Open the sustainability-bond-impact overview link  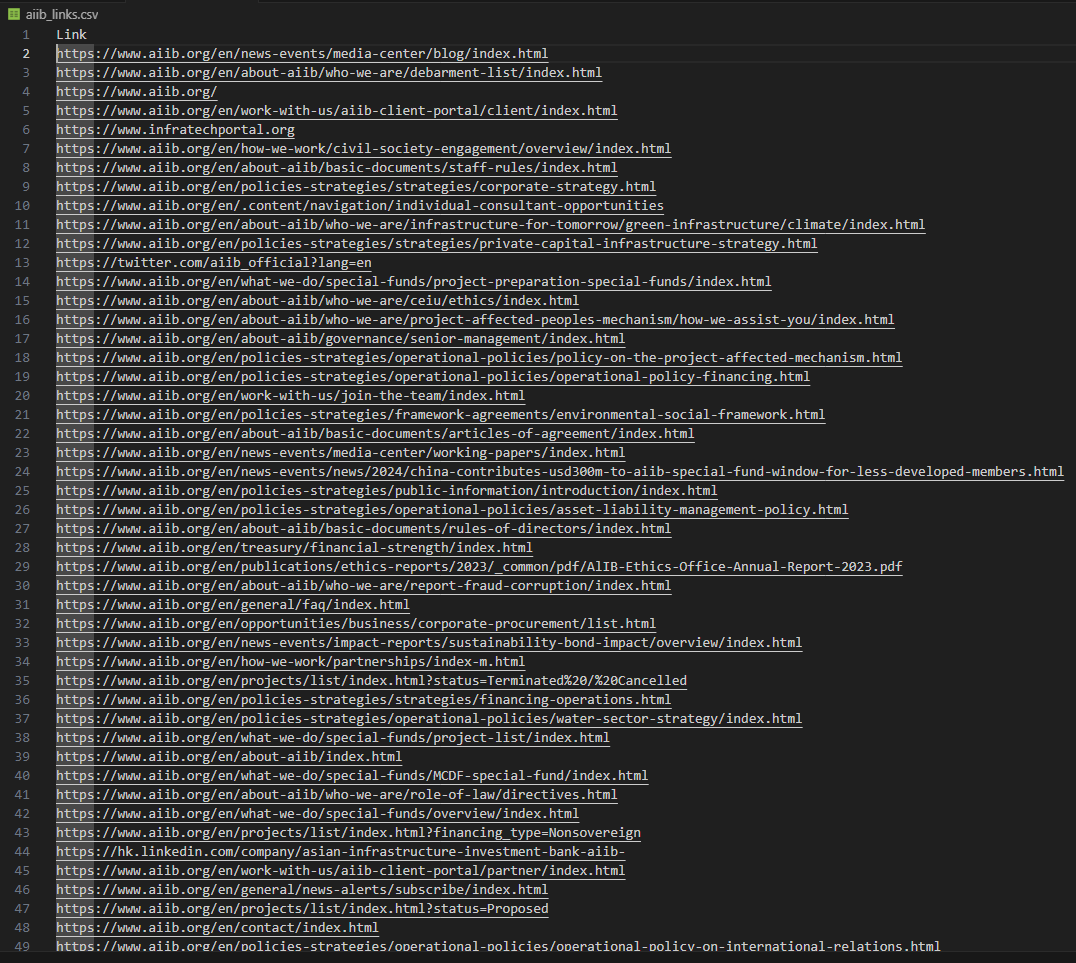click(x=429, y=643)
